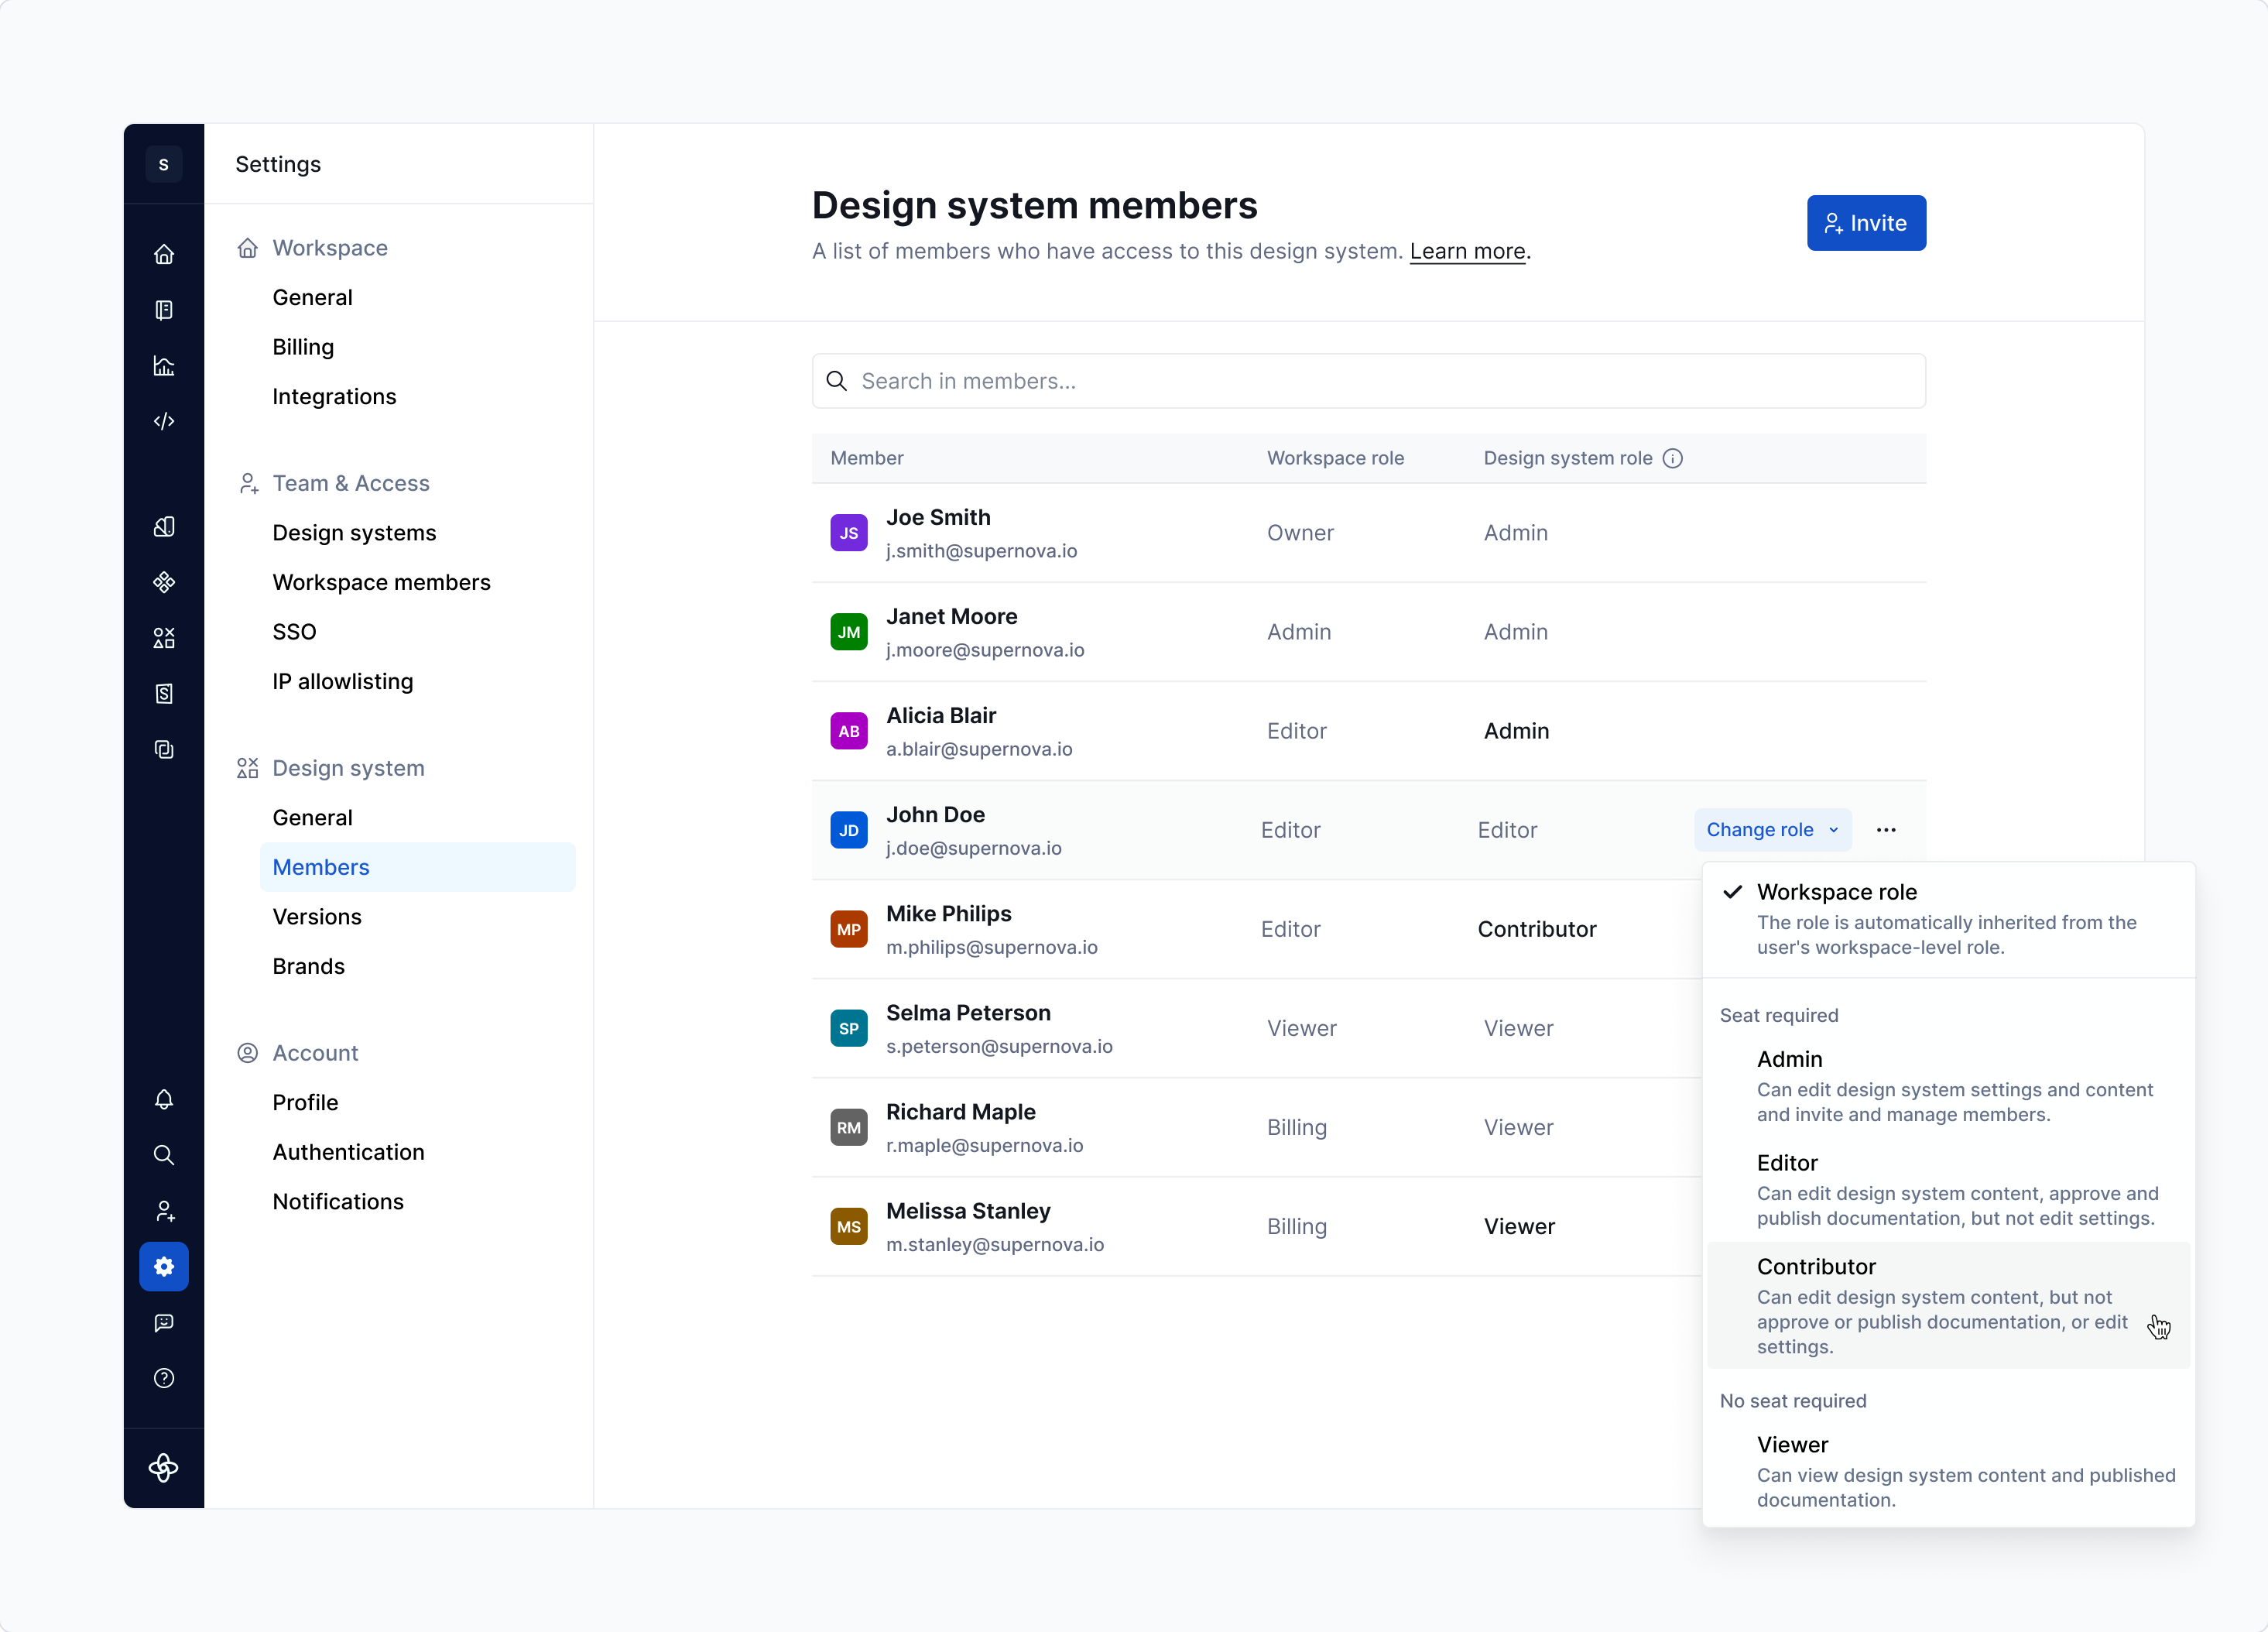This screenshot has width=2268, height=1632.
Task: Open the Change role dropdown for John Doe
Action: point(1772,829)
